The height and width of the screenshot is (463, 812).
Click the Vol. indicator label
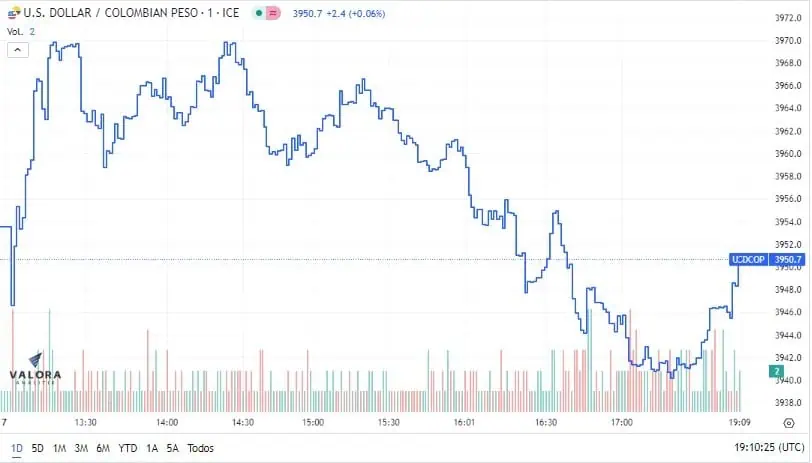[x=15, y=32]
